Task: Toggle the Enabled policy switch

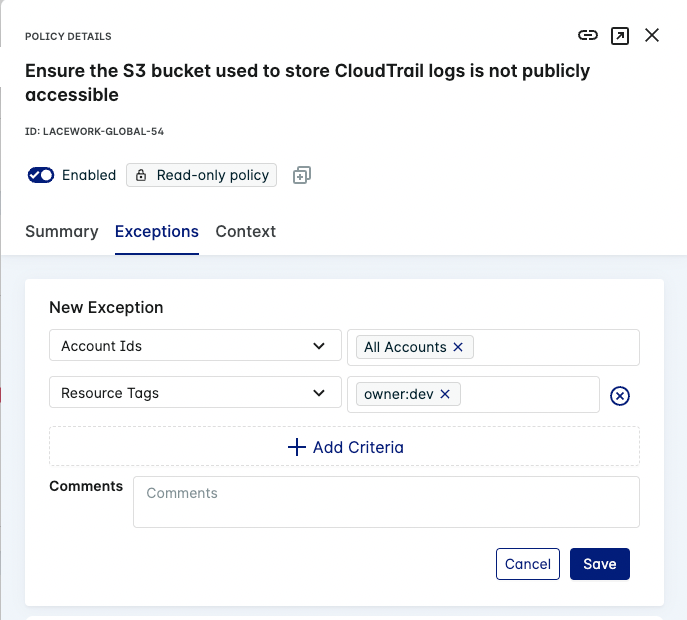Action: tap(41, 175)
